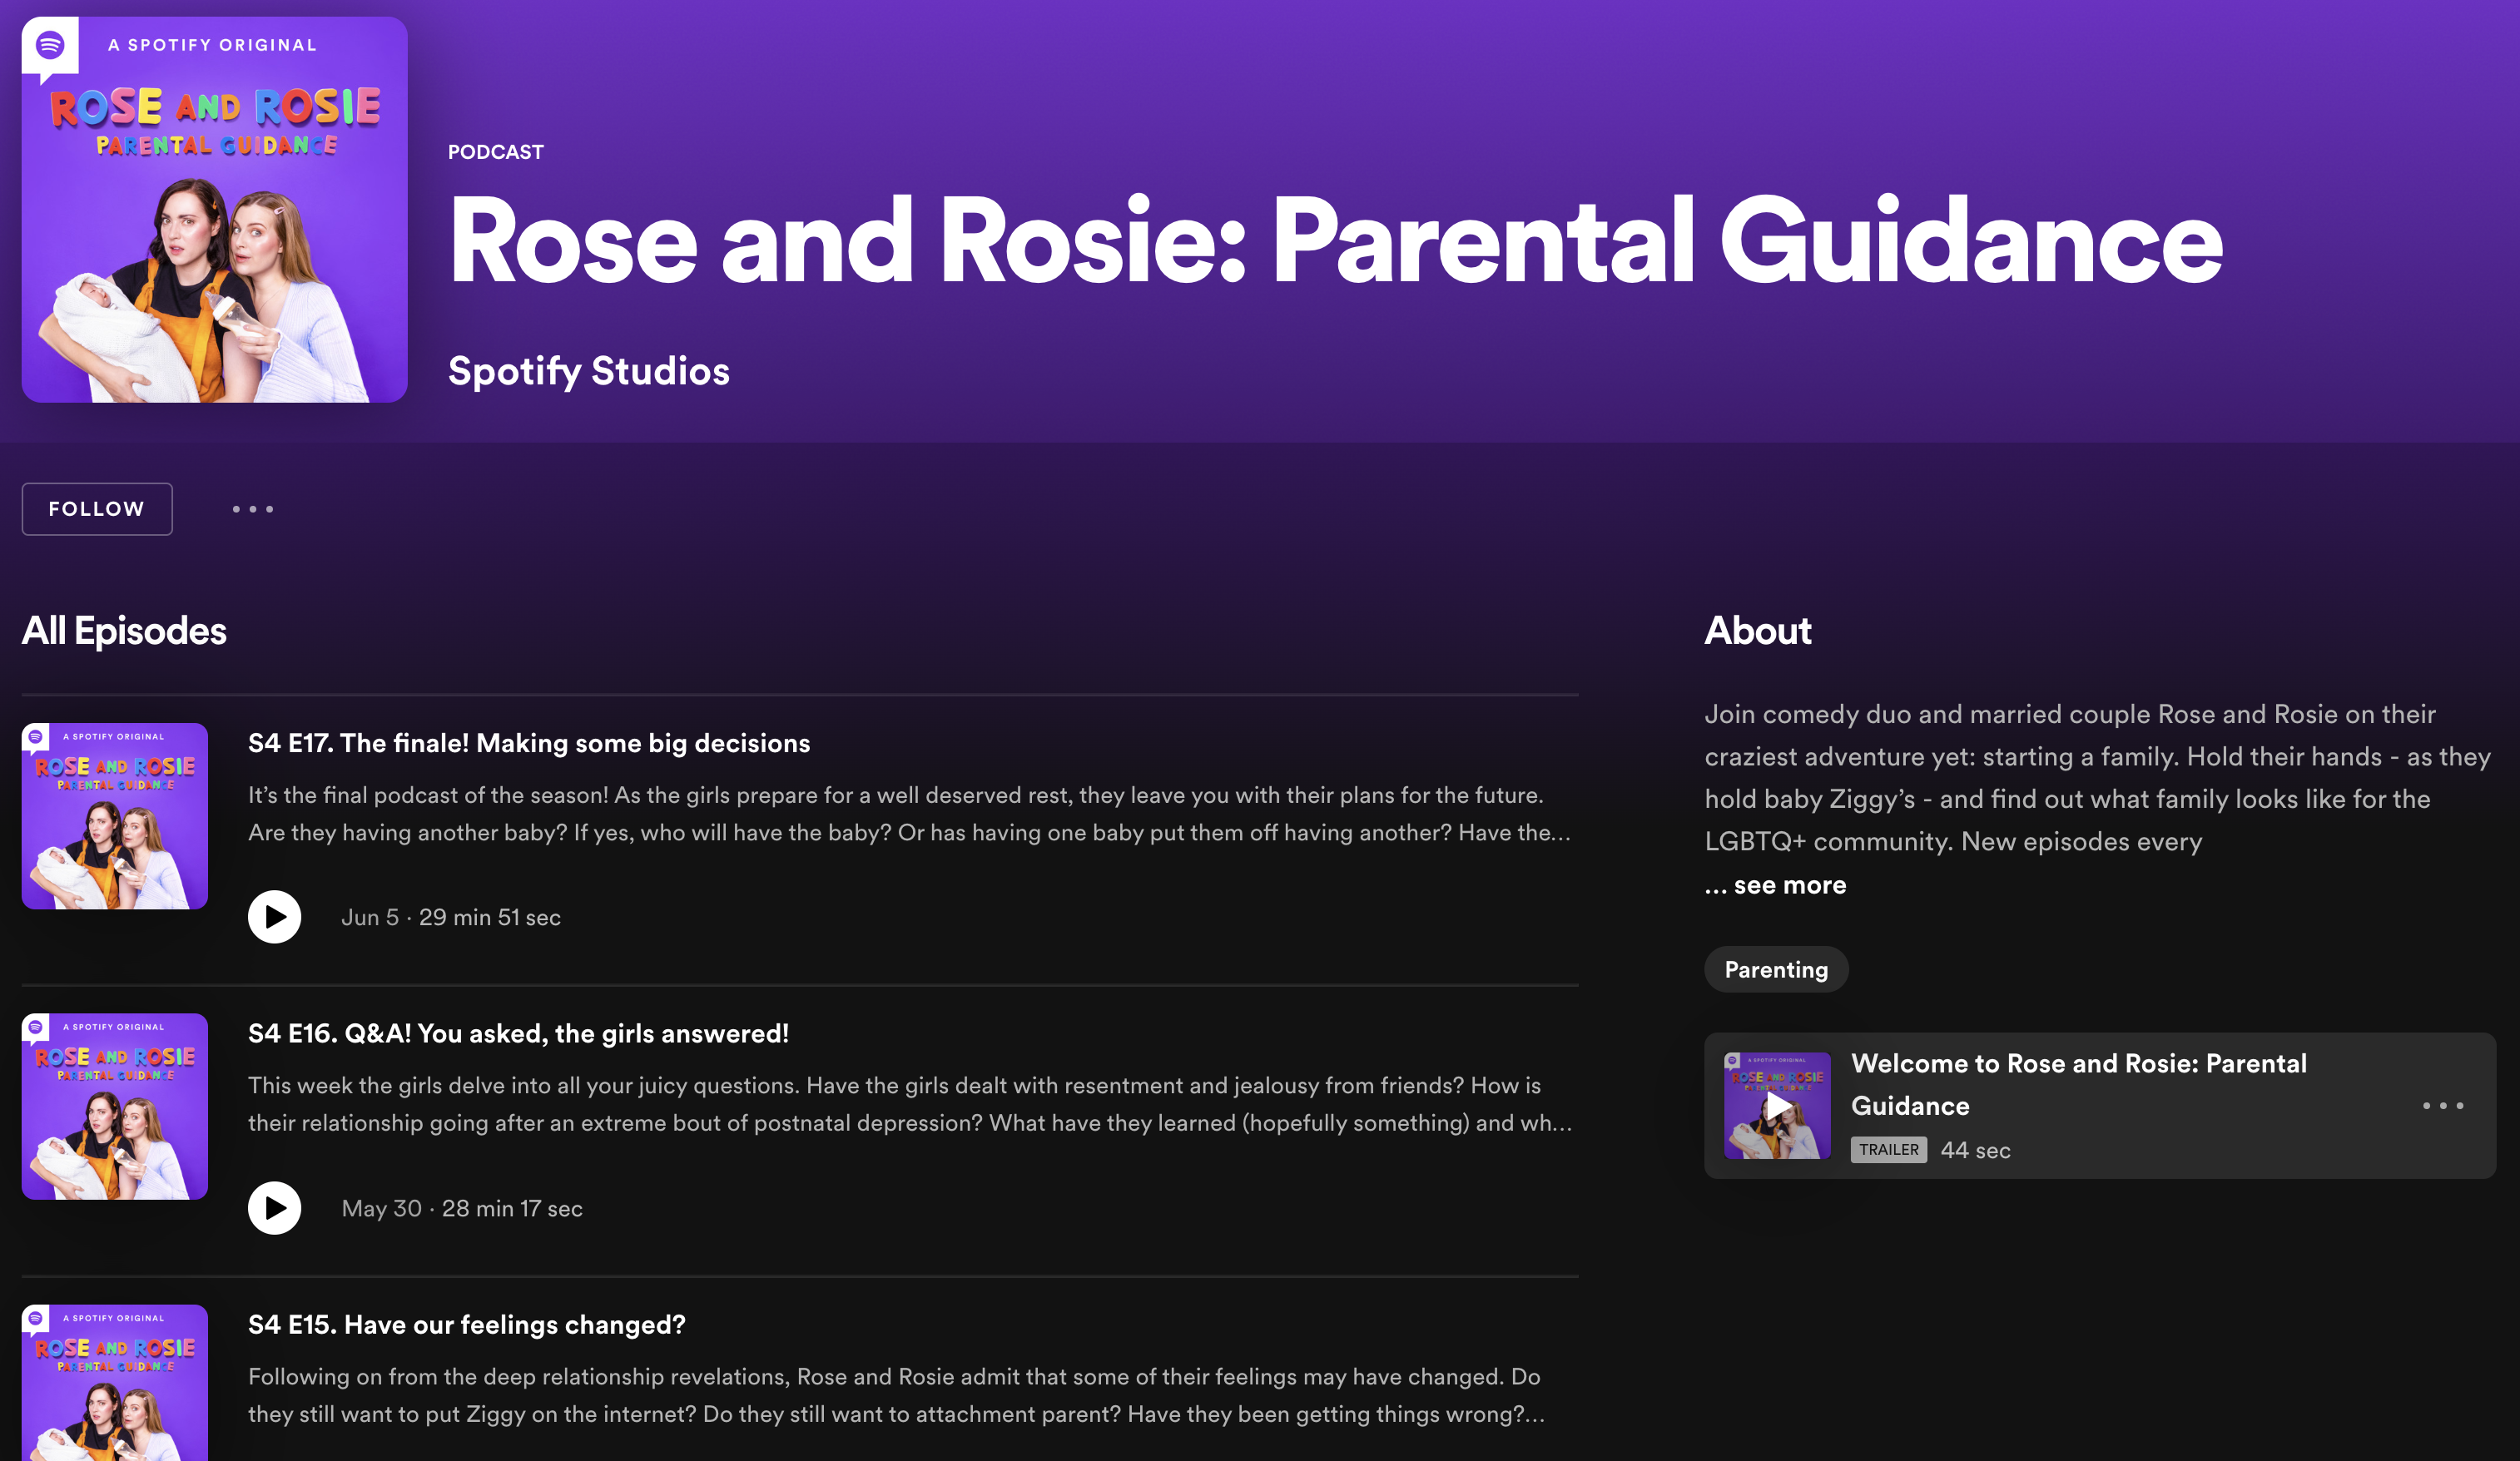Open Spotify Studios publisher link

(x=588, y=371)
